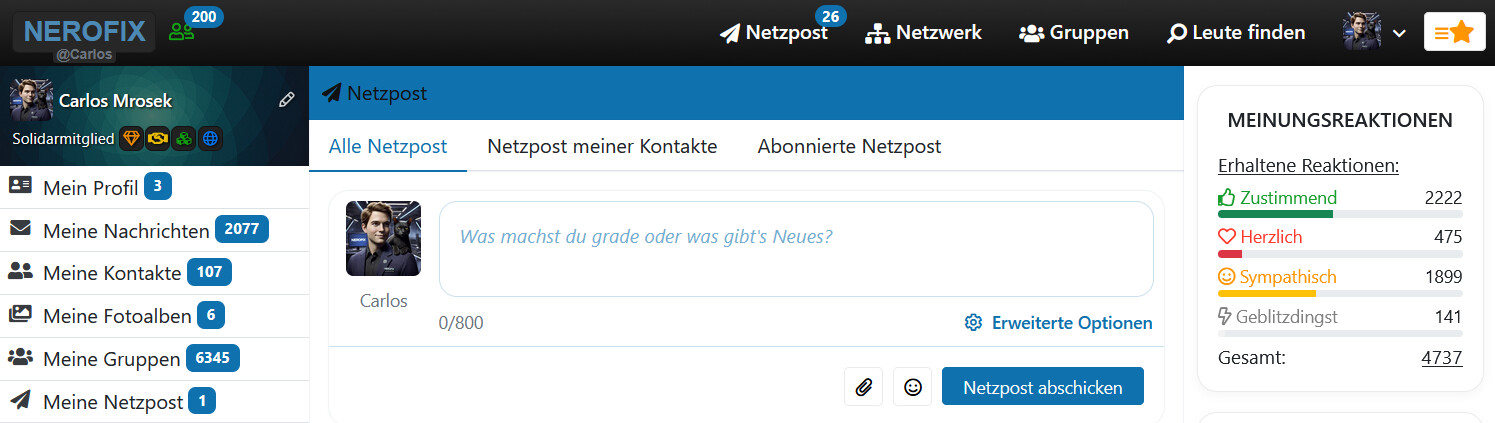
Task: Open Netzwerk in the top navigation
Action: tap(924, 33)
